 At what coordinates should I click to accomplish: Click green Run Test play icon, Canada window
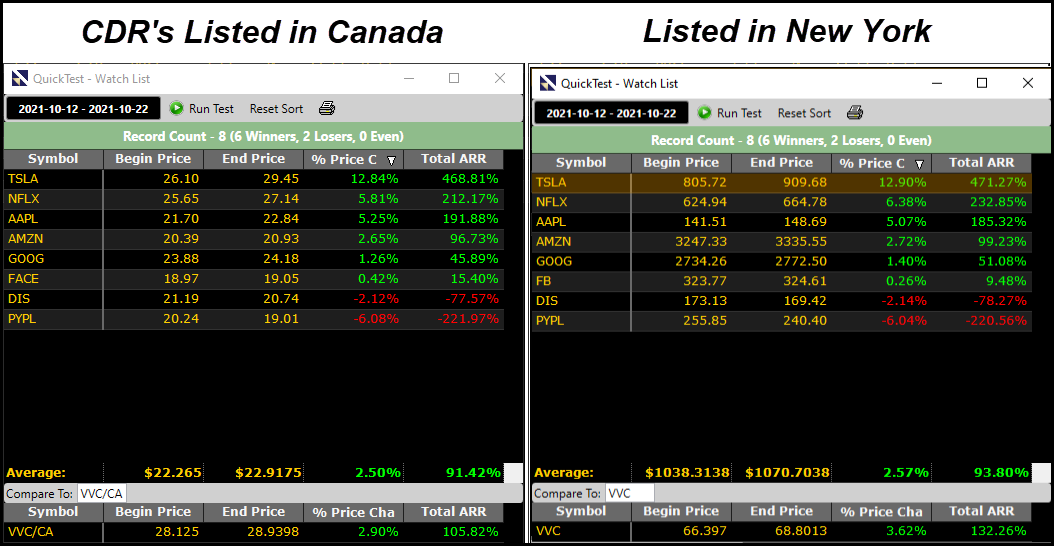pos(176,108)
